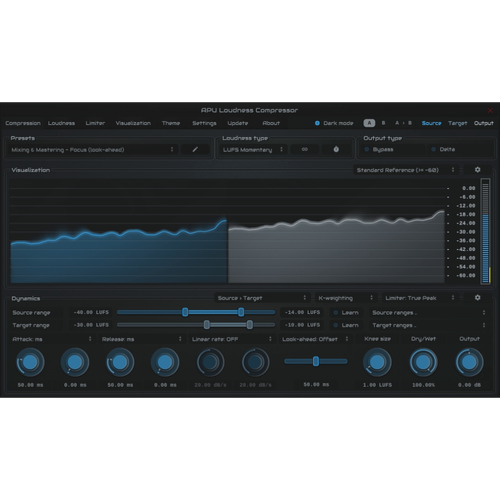Screen dimensions: 500x500
Task: Open the Update menu
Action: pyautogui.click(x=238, y=123)
